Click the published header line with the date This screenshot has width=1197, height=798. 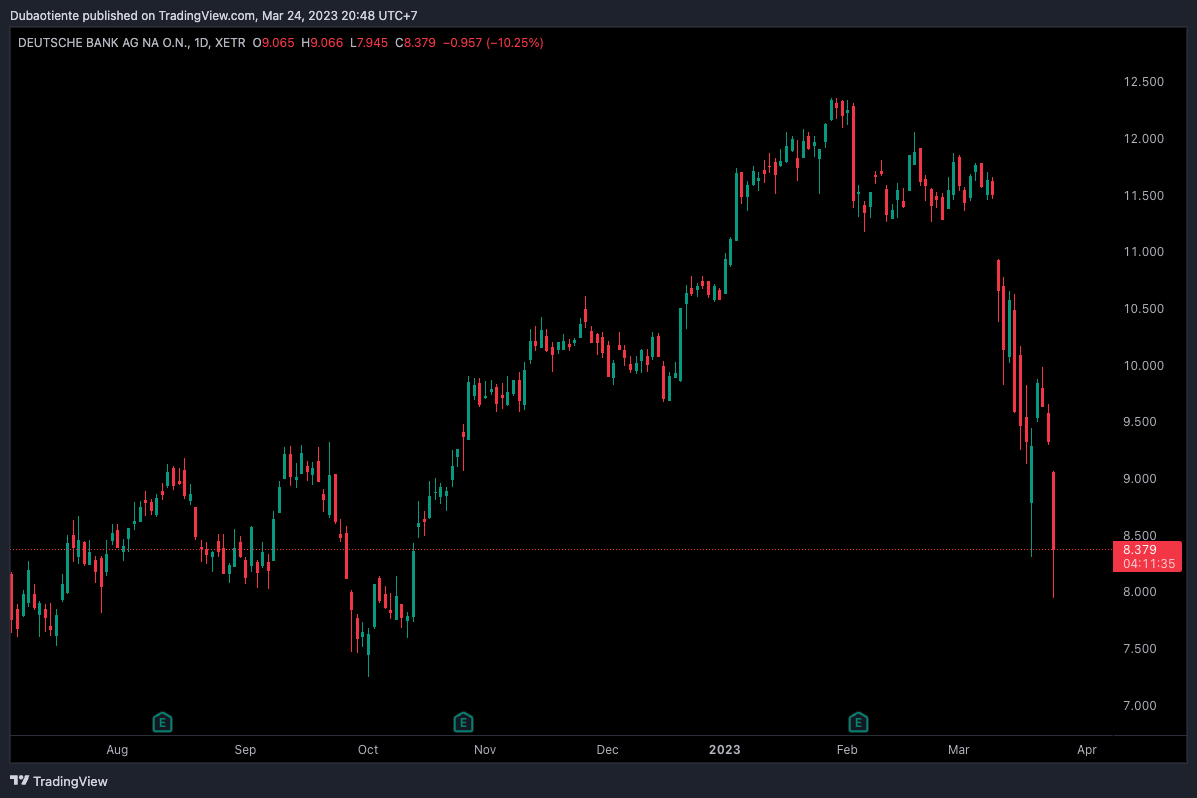(x=214, y=15)
